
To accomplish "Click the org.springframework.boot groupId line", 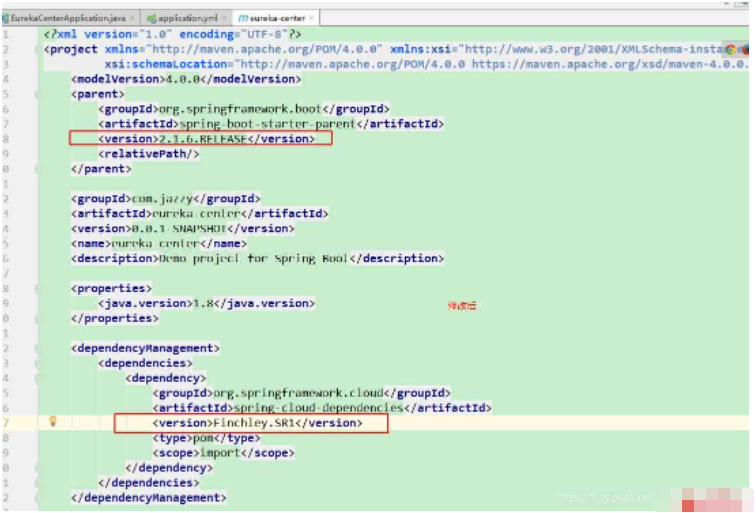I will [244, 109].
